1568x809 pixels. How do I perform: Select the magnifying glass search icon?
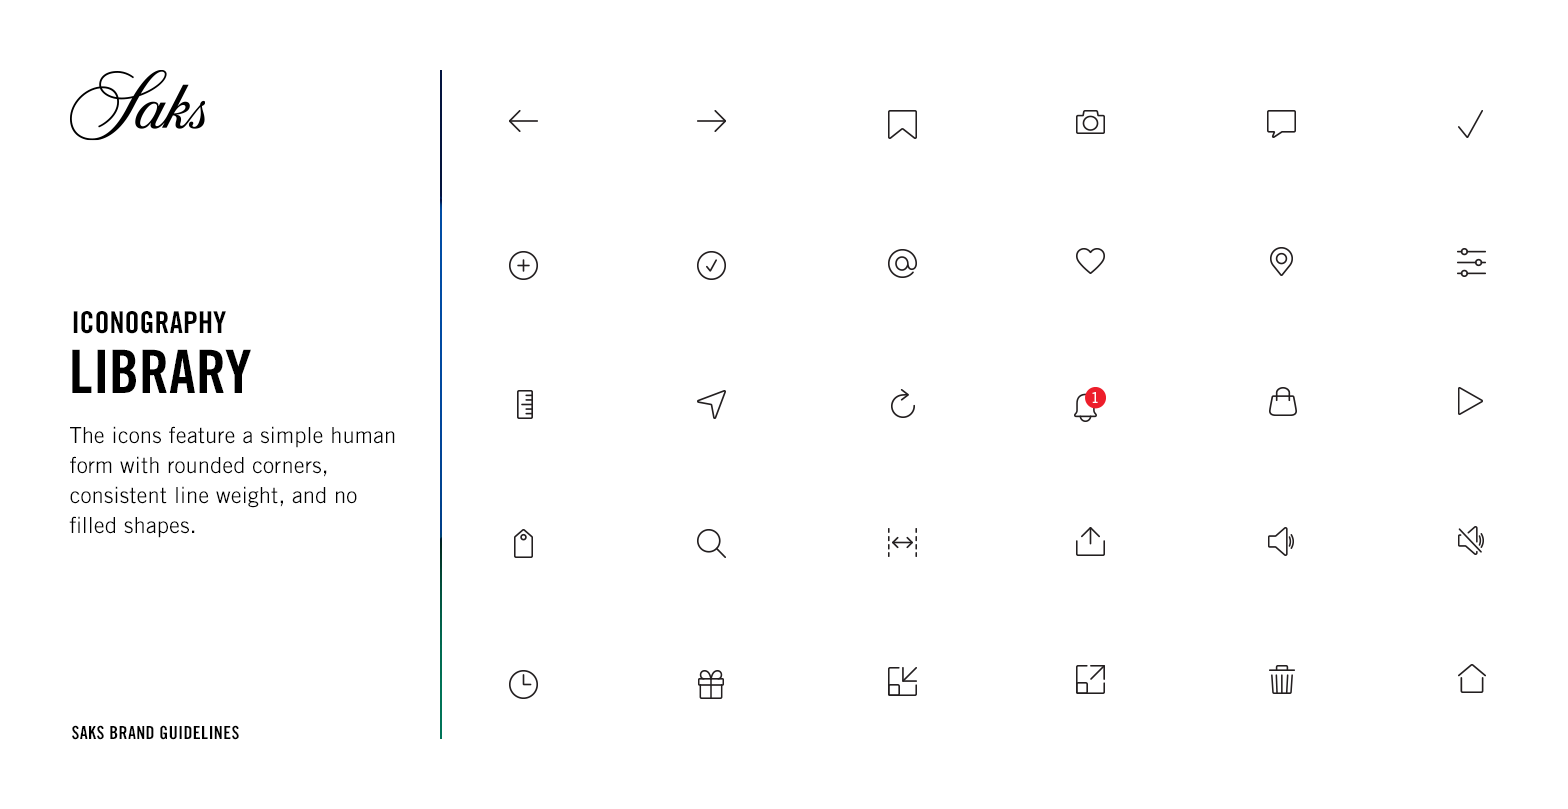(x=711, y=543)
